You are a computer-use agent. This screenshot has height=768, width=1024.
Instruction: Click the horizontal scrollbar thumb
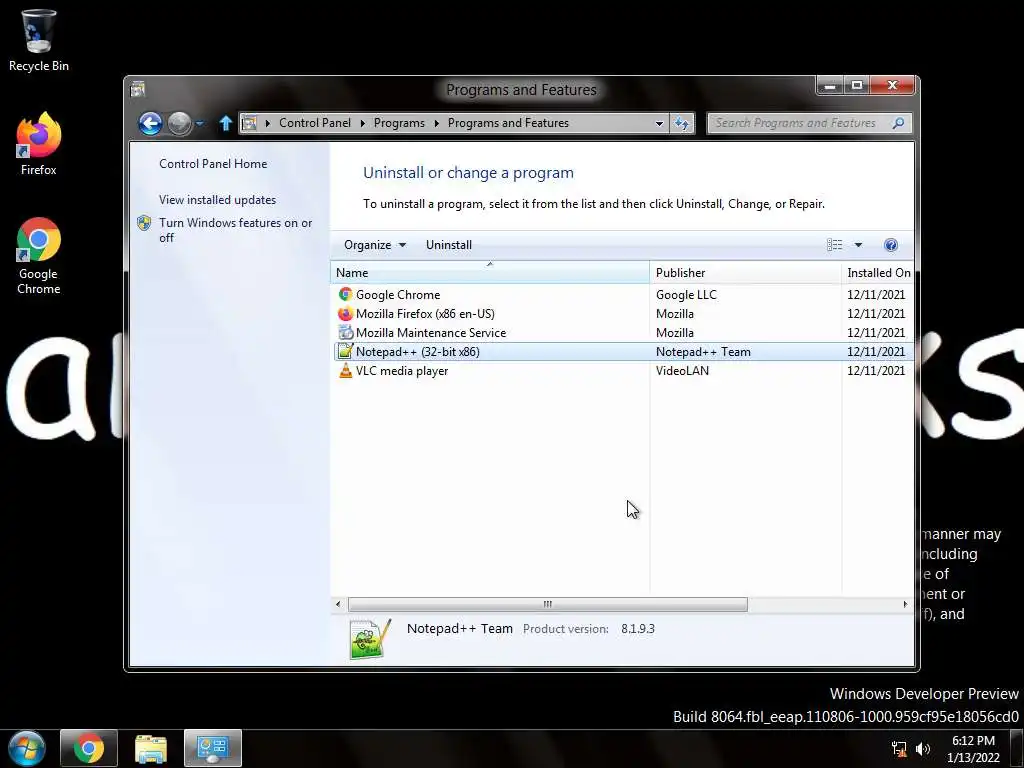(x=547, y=604)
